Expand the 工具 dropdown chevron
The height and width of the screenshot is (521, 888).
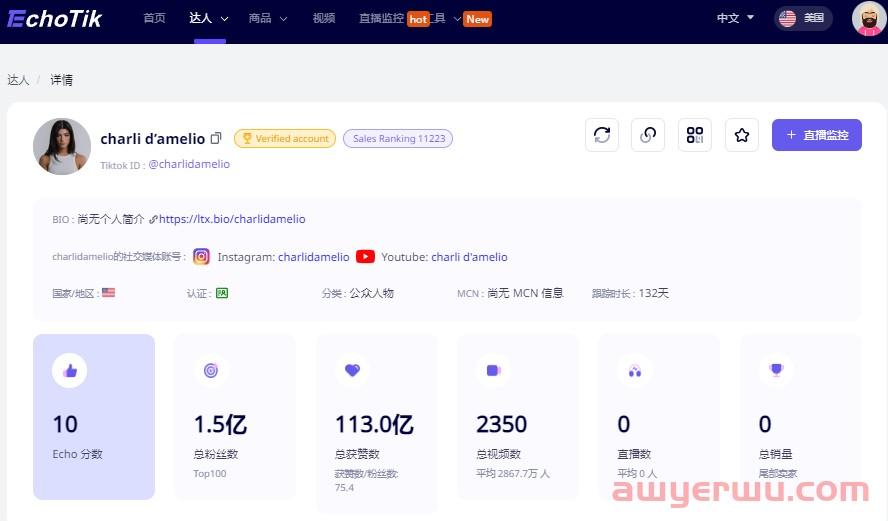pyautogui.click(x=457, y=19)
